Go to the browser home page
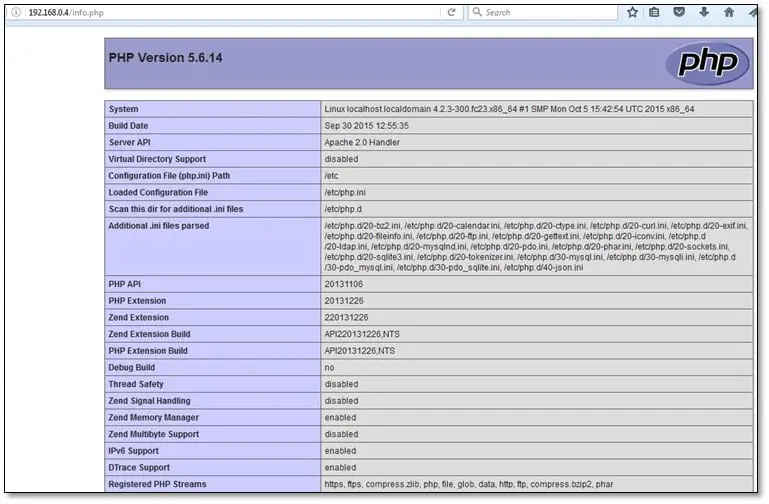 click(729, 12)
